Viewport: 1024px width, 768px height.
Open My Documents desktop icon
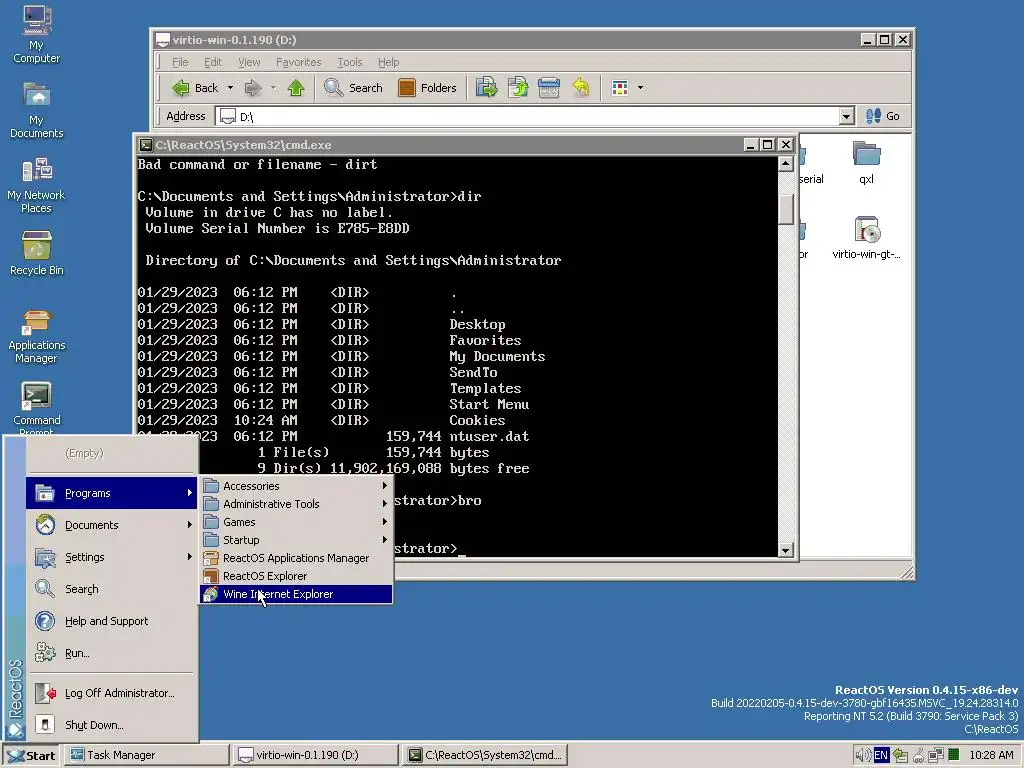[36, 110]
